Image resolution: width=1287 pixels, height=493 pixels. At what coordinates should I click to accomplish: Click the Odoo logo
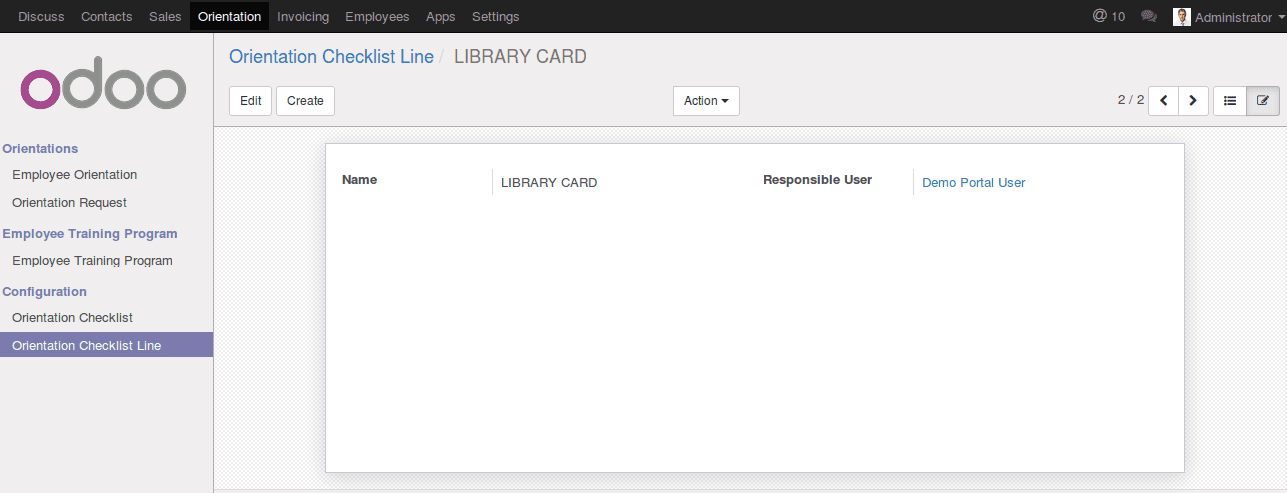point(104,88)
